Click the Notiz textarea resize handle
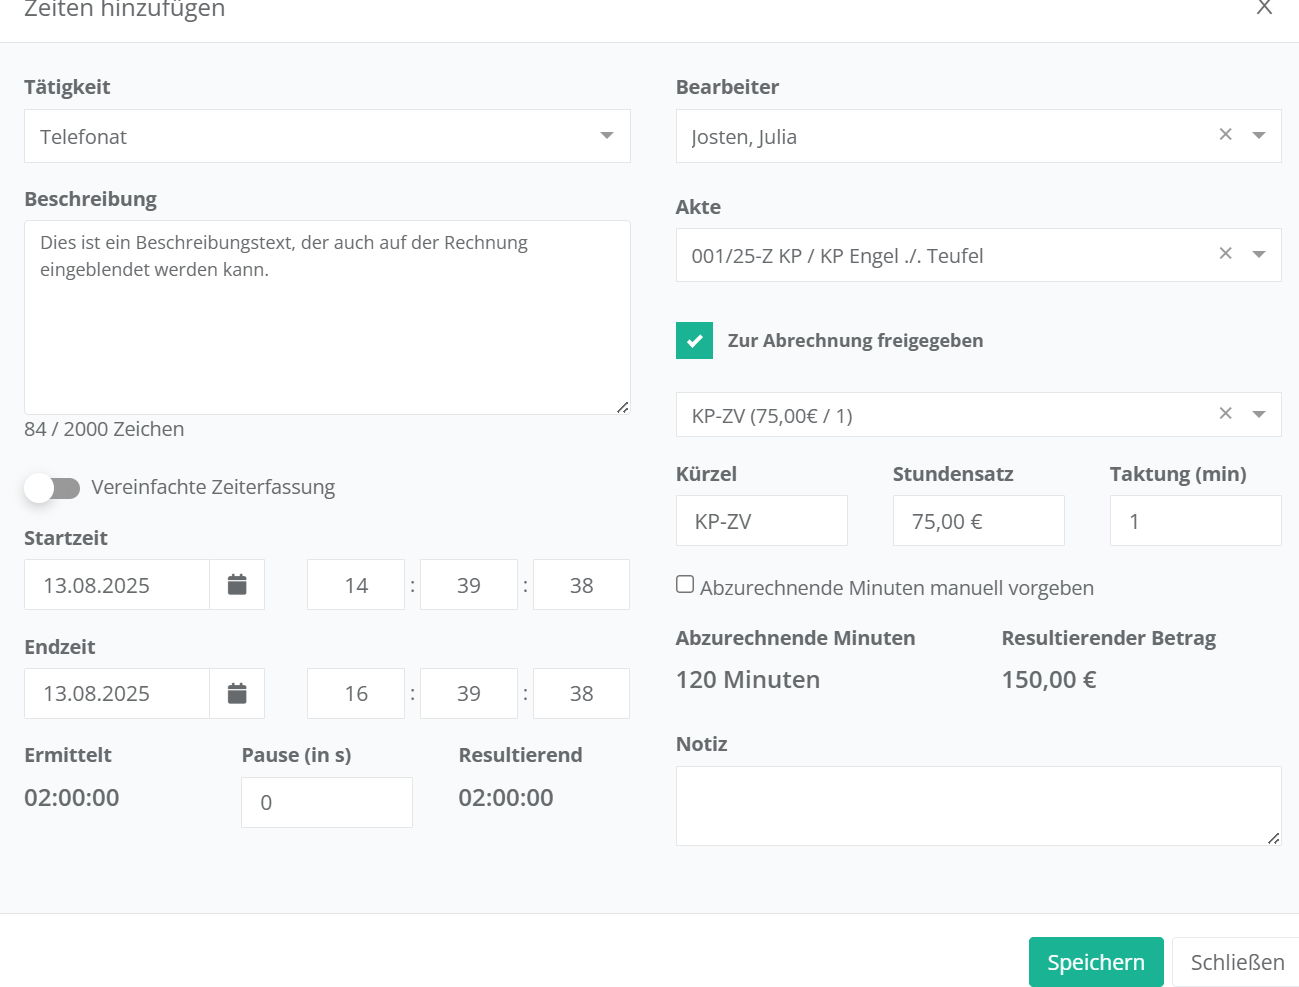This screenshot has height=987, width=1299. (x=1273, y=838)
